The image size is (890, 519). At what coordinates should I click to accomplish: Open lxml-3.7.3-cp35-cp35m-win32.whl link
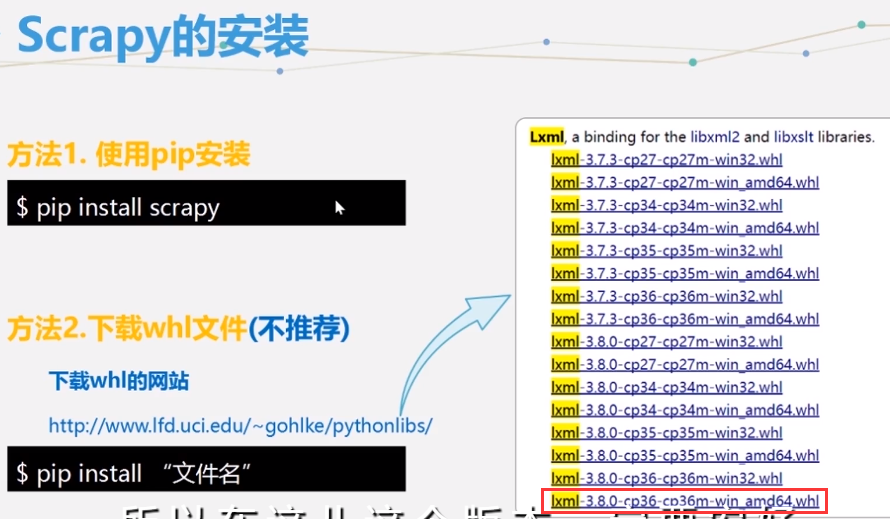666,250
